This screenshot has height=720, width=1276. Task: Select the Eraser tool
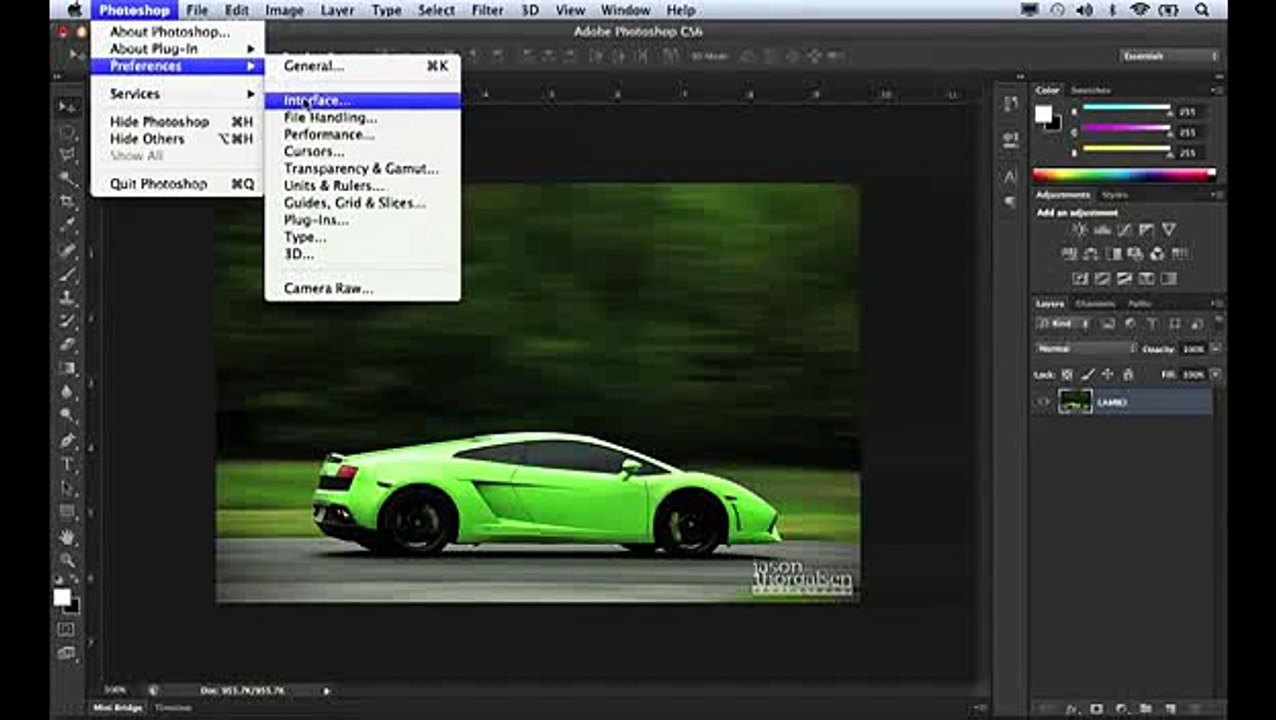[67, 345]
